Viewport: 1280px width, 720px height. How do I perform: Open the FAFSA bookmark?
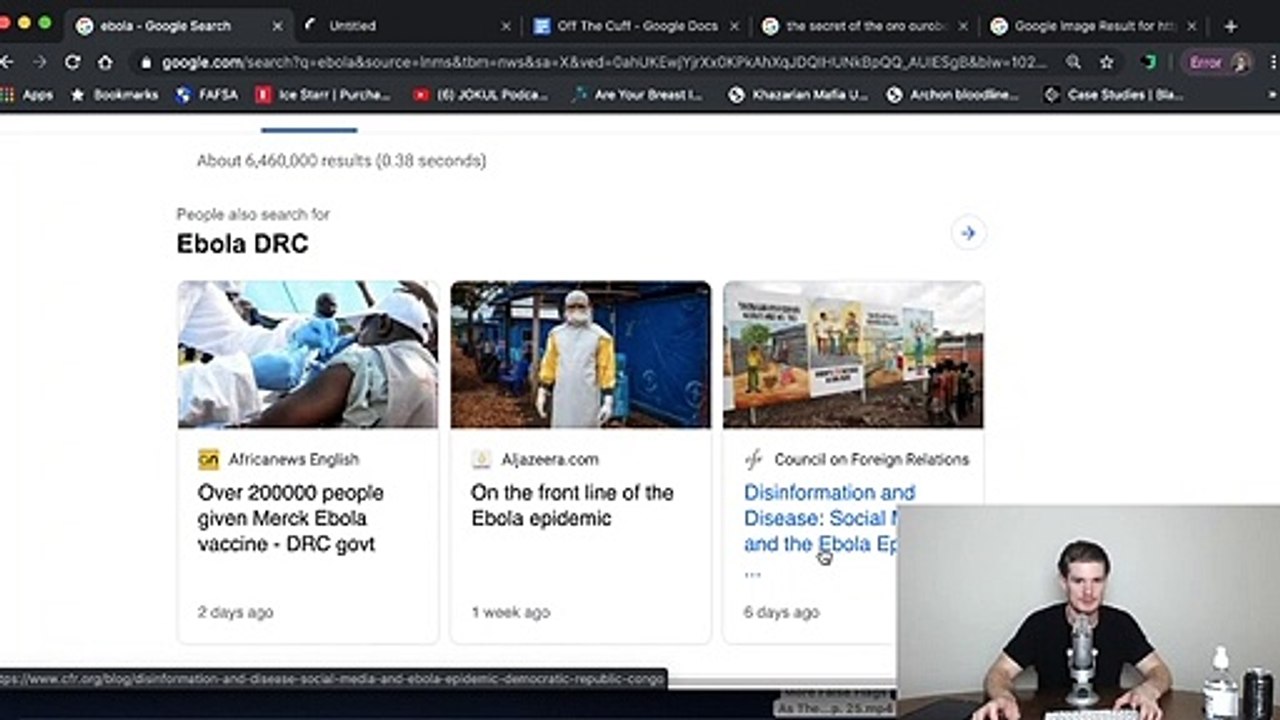coord(206,95)
